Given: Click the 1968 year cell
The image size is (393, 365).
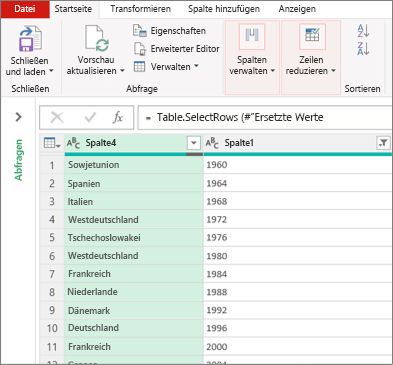Looking at the screenshot, I should point(298,201).
